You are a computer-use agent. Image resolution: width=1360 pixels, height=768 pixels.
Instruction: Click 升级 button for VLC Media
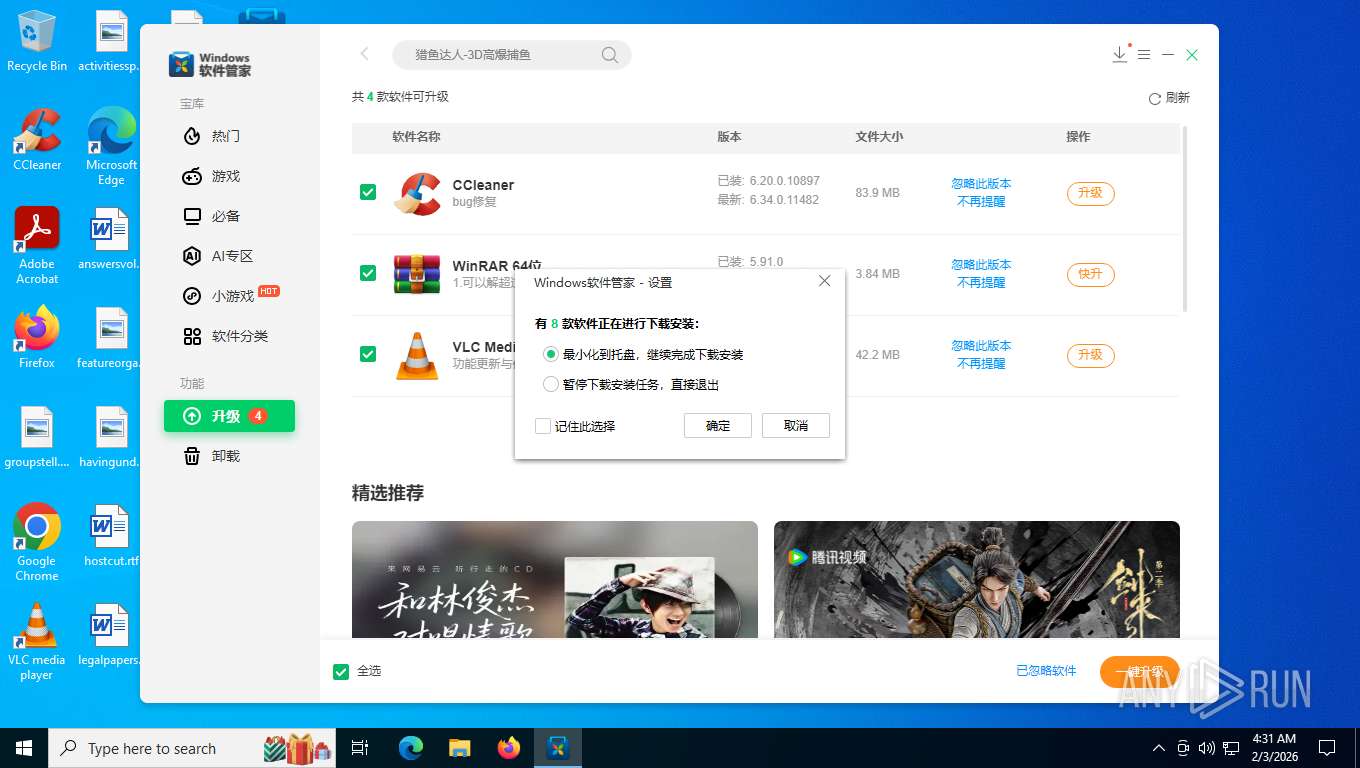1090,355
